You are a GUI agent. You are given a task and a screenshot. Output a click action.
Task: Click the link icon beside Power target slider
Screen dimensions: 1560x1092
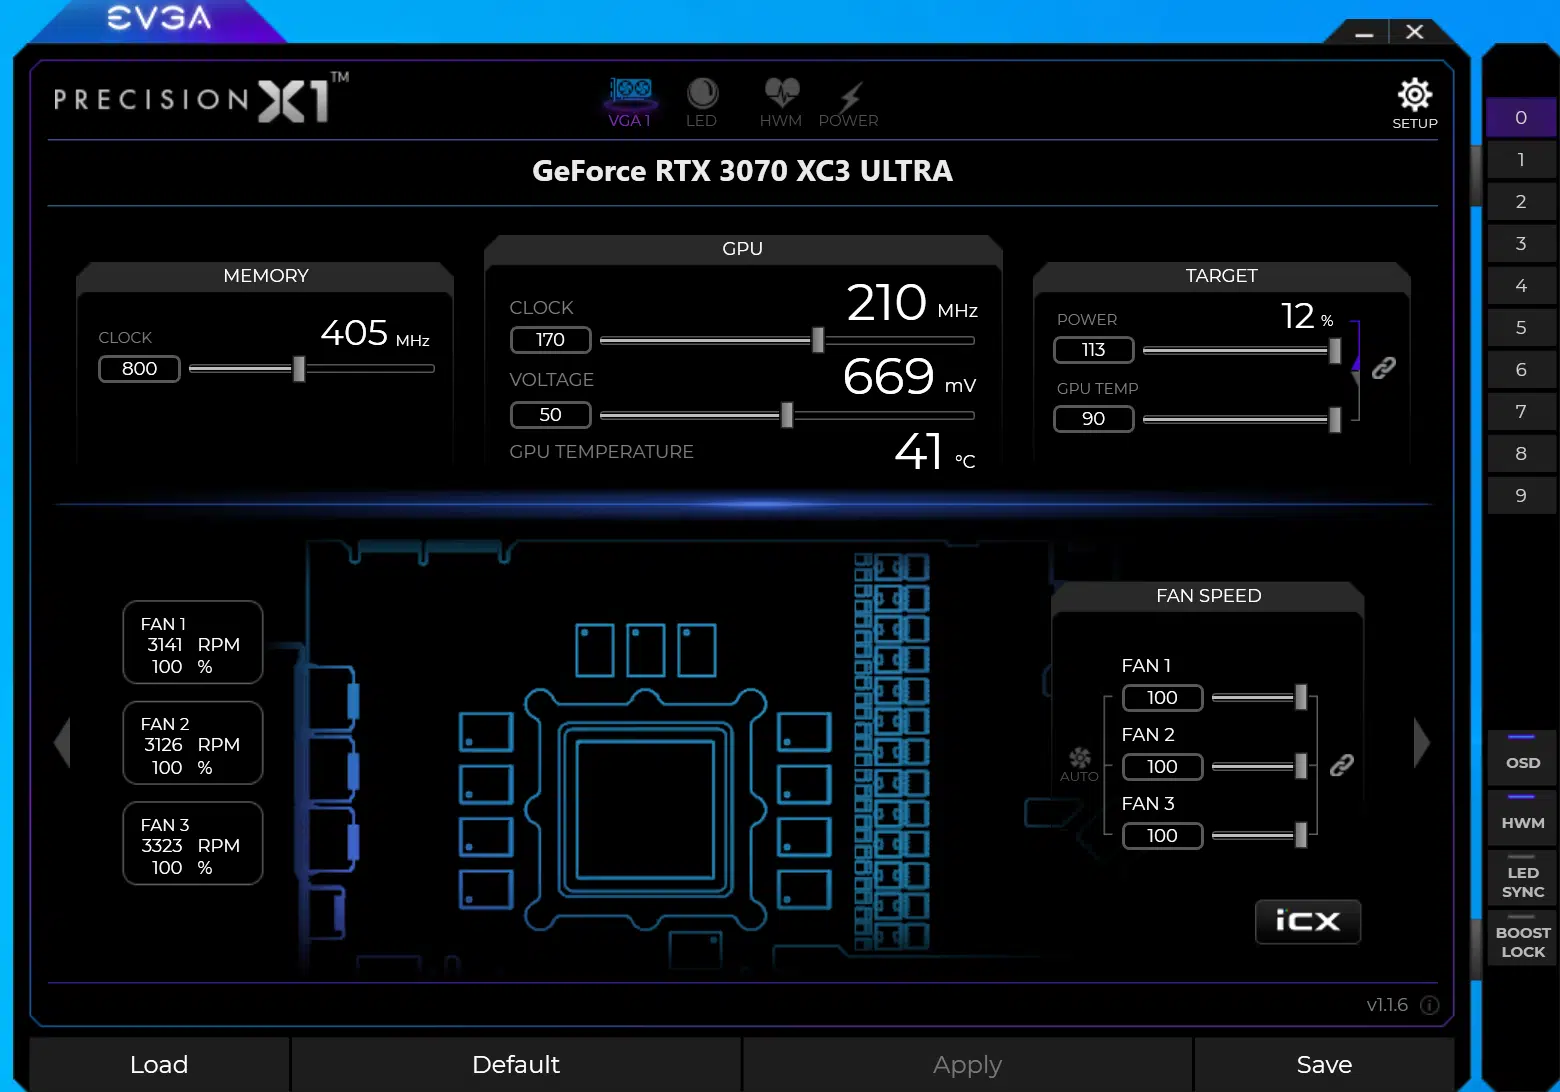(x=1384, y=368)
